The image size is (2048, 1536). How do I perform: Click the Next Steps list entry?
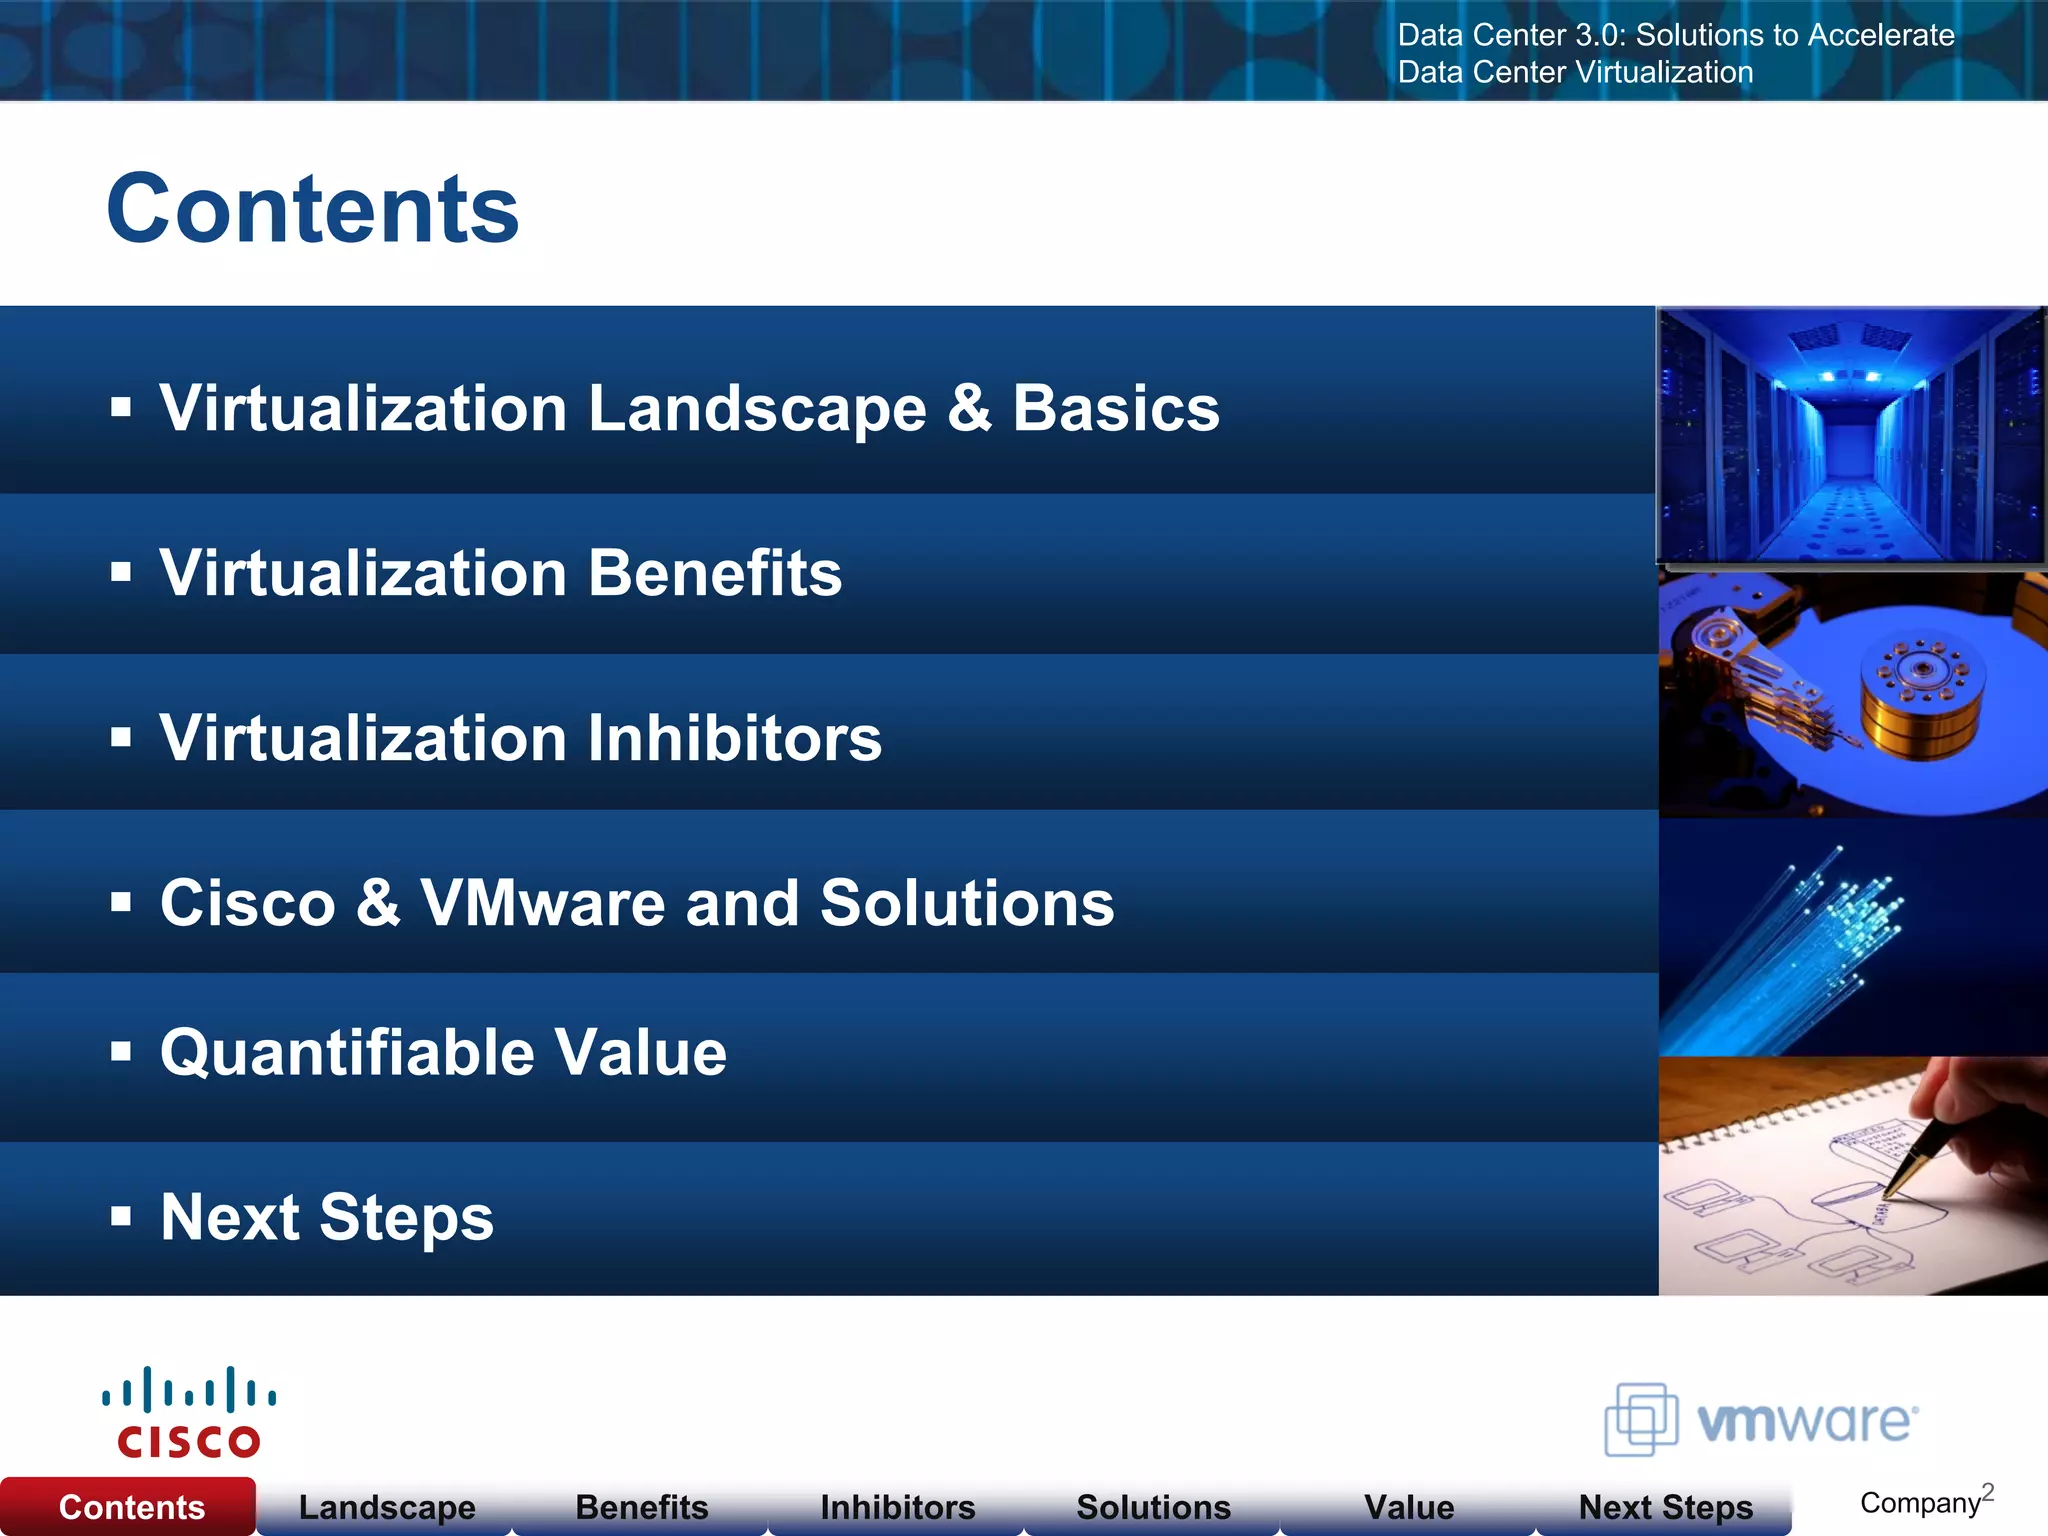(x=327, y=1217)
